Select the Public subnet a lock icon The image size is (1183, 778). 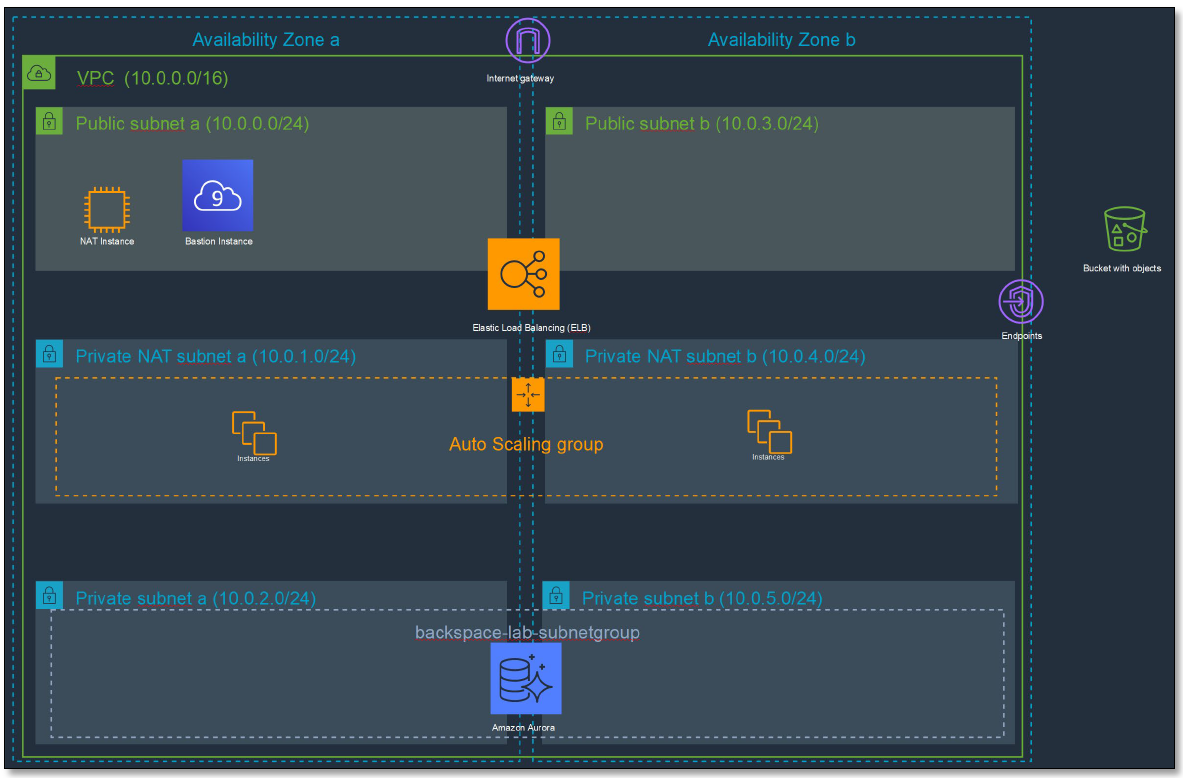point(49,121)
